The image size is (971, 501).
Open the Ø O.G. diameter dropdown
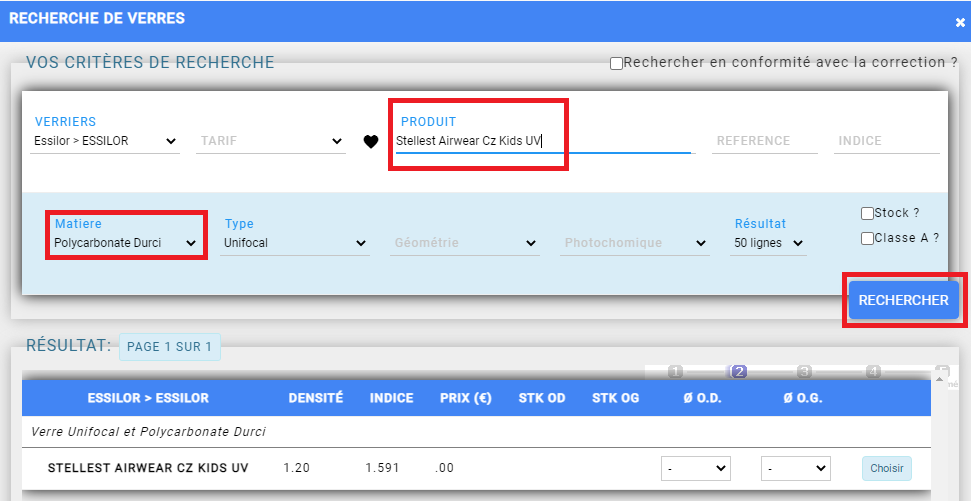click(796, 469)
